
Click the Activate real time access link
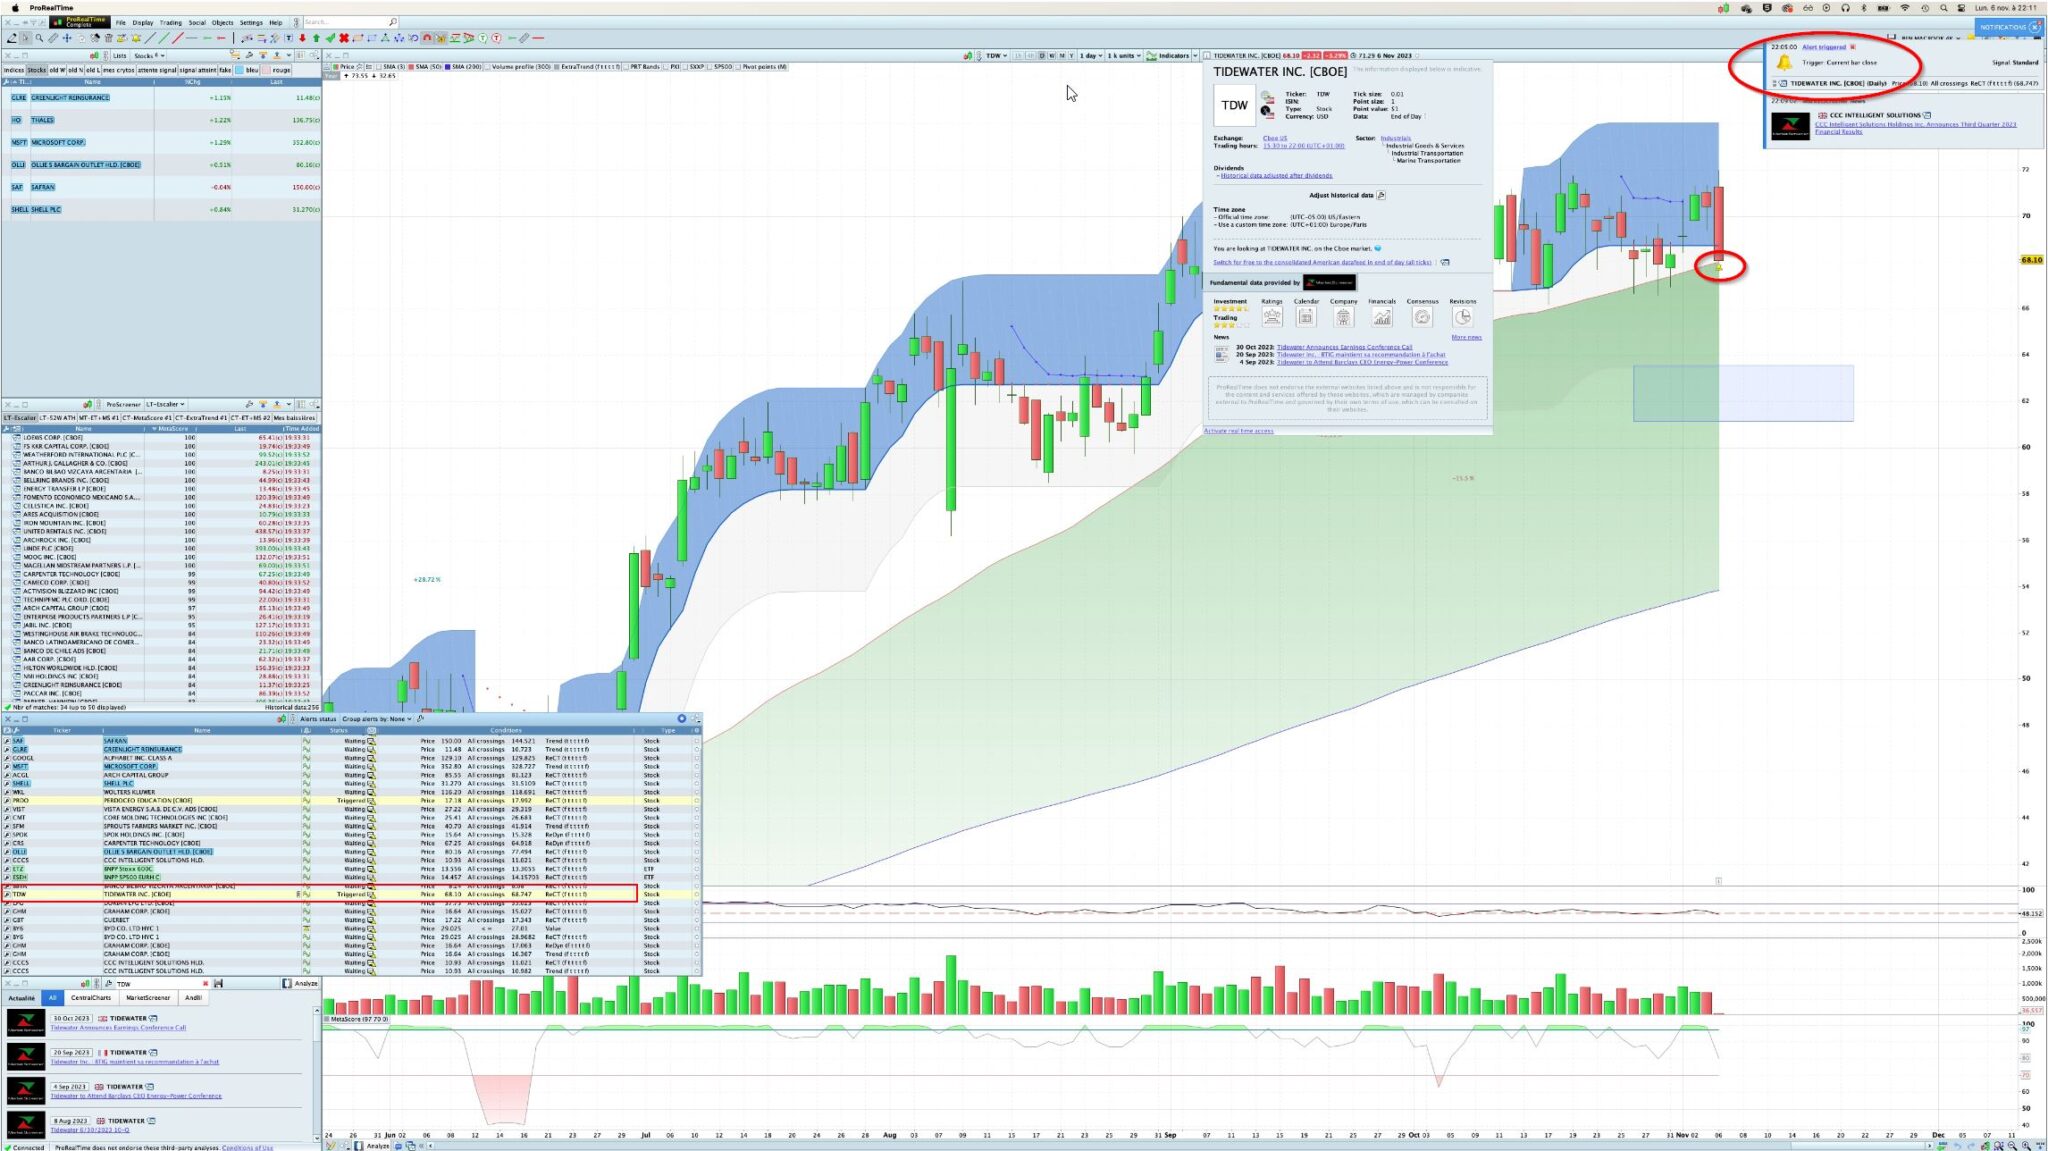[1238, 431]
